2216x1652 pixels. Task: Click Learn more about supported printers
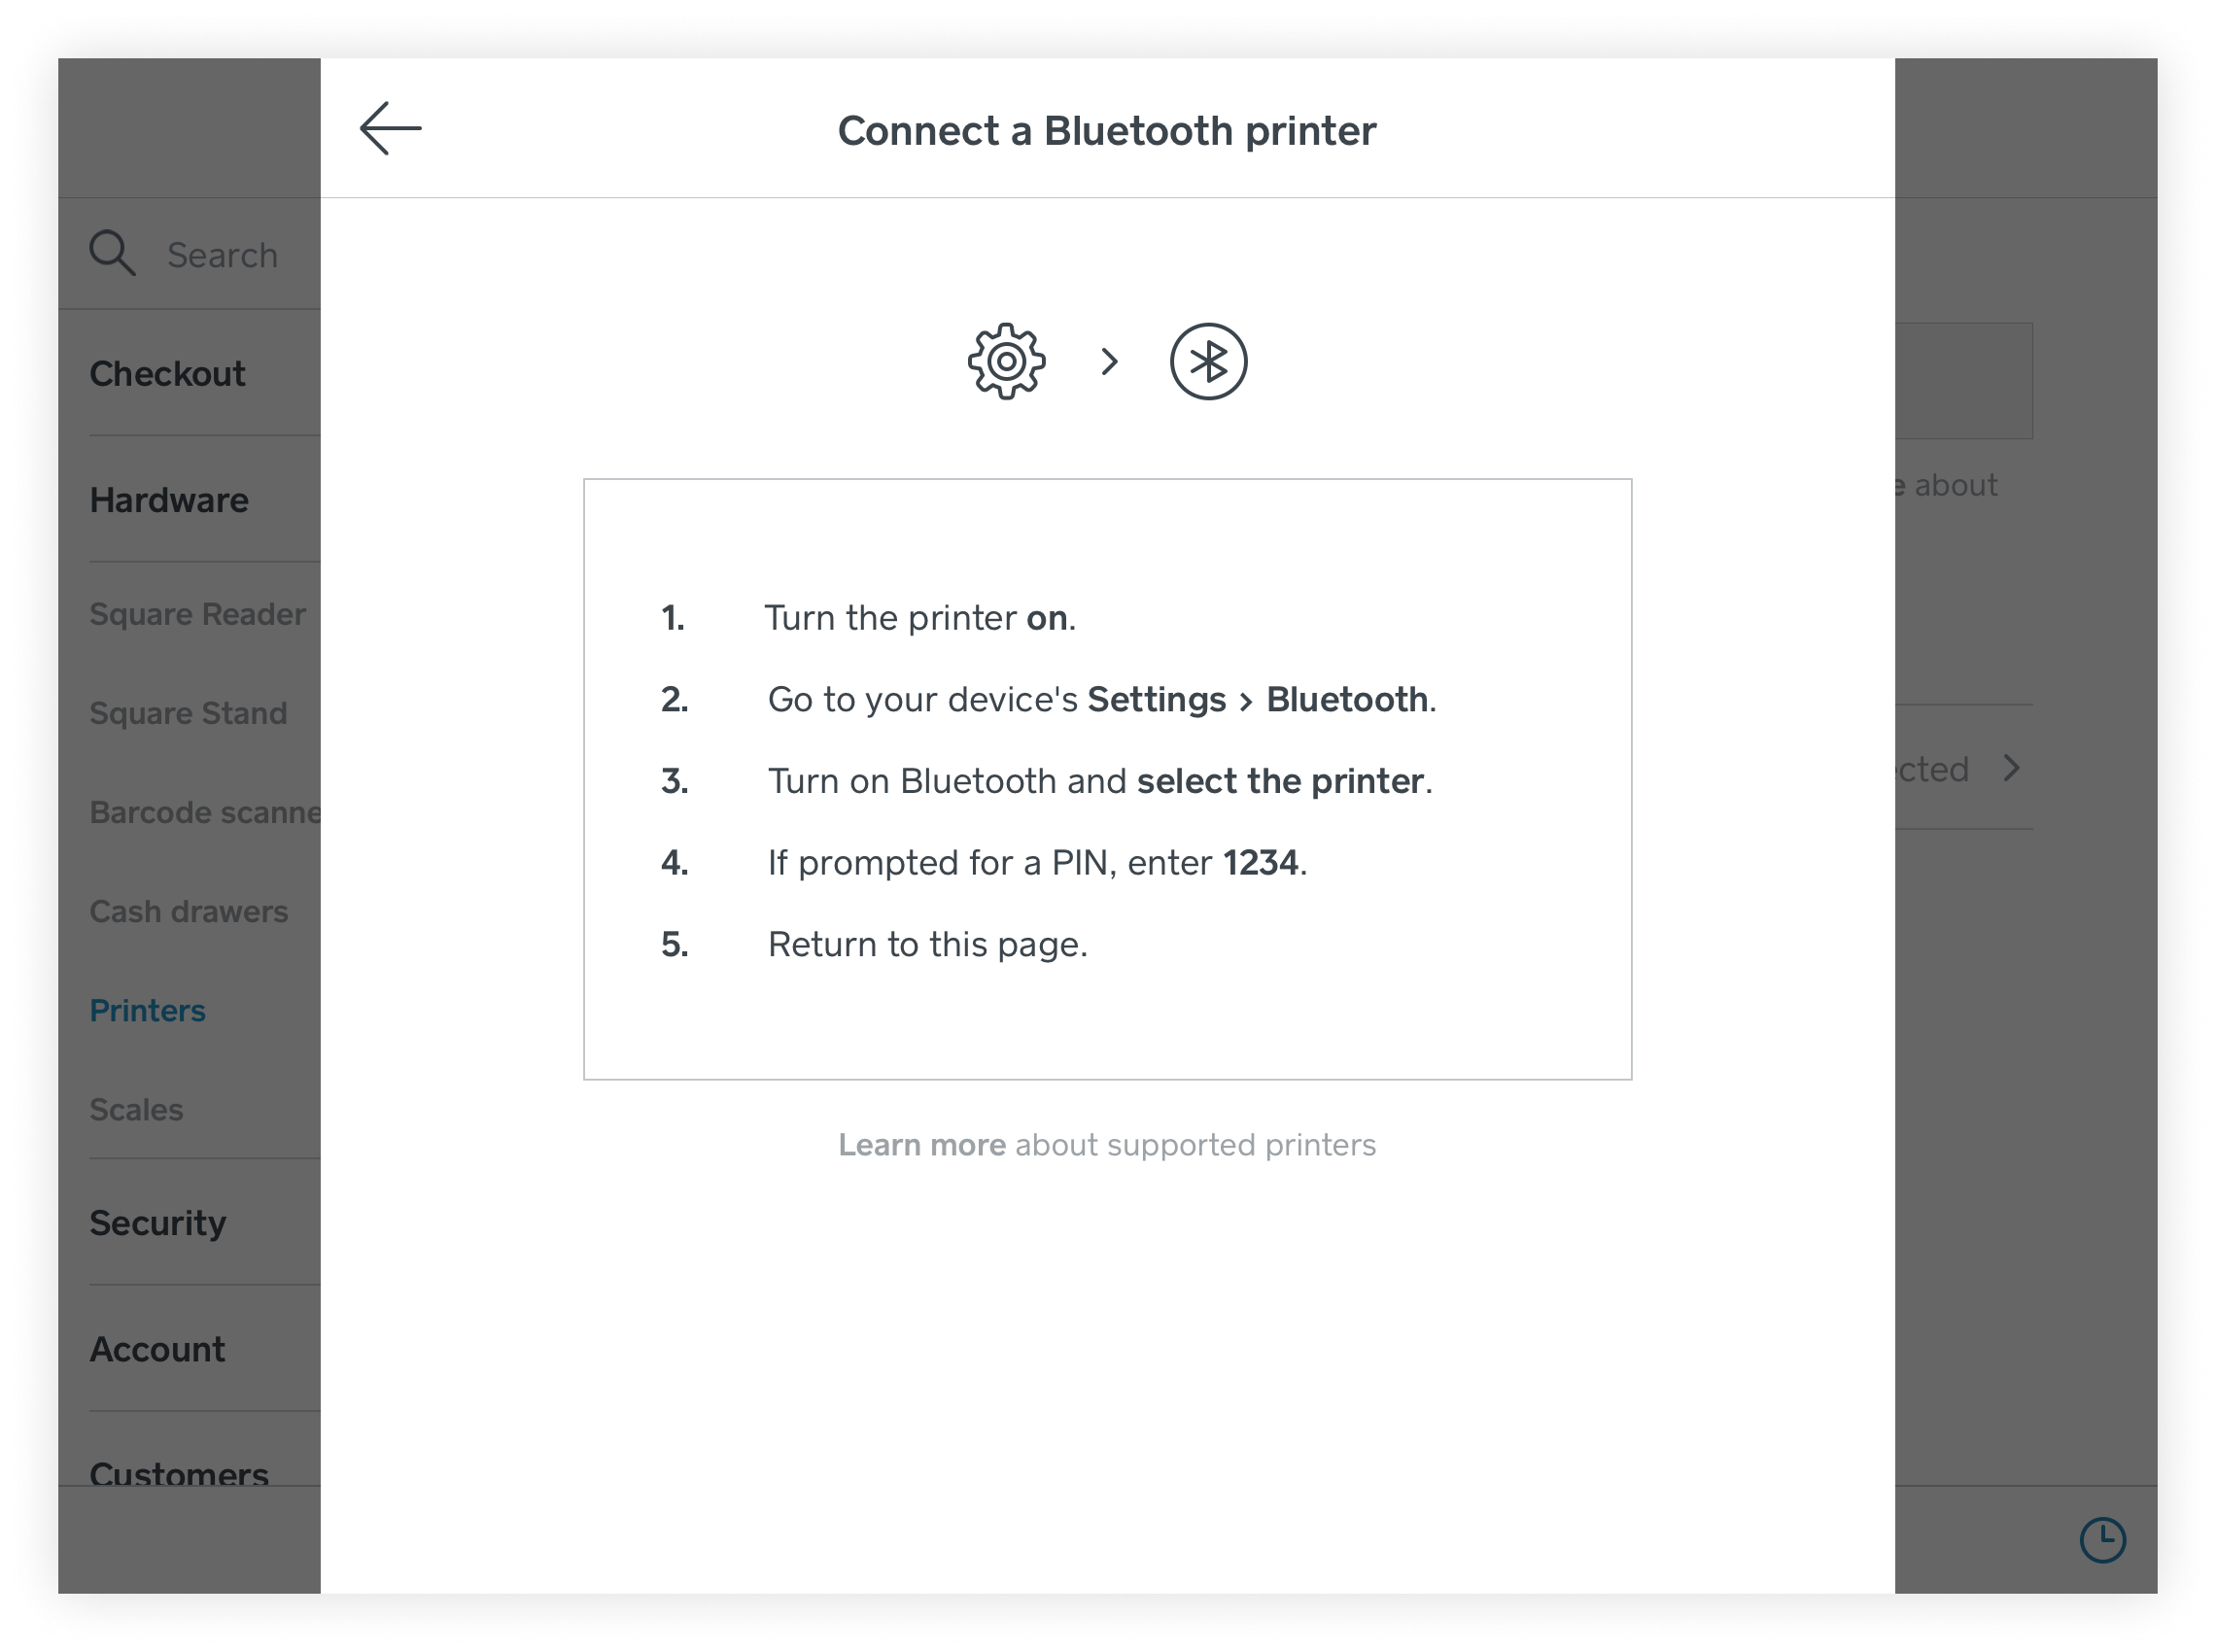tap(919, 1142)
